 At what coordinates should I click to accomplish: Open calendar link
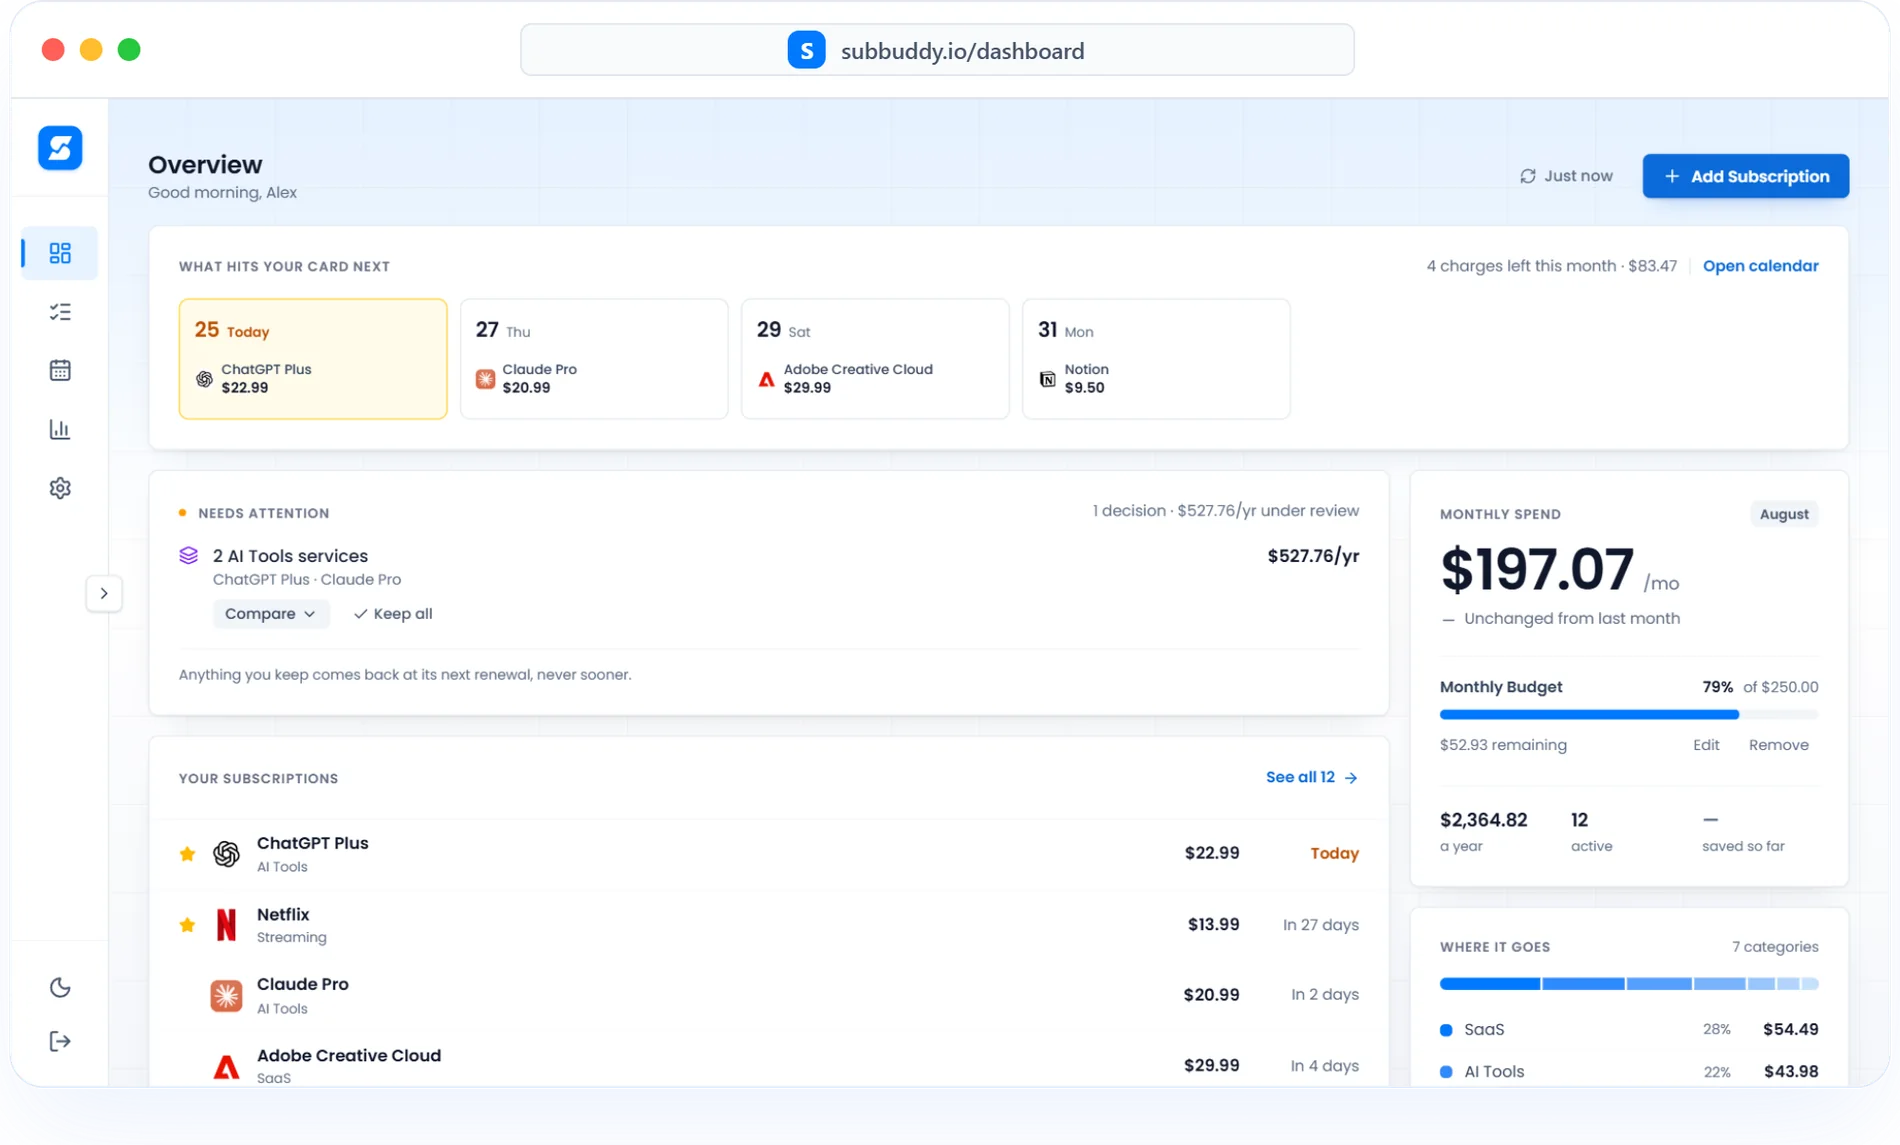tap(1760, 266)
